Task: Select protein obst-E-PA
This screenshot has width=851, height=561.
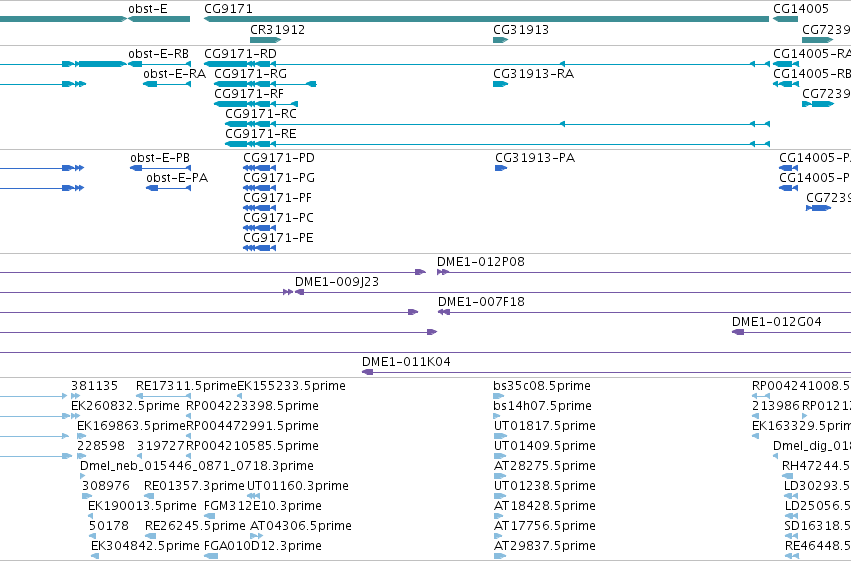Action: [x=168, y=188]
